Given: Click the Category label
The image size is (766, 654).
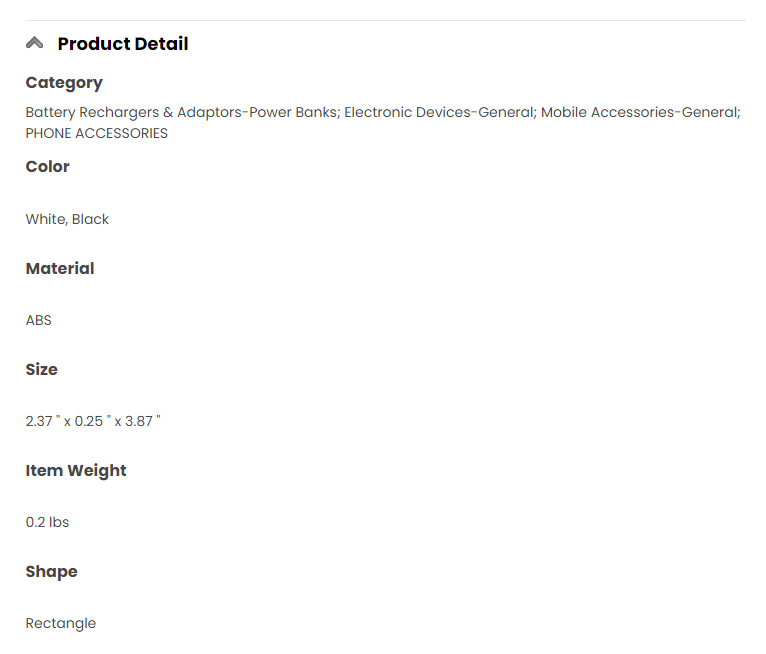Looking at the screenshot, I should click(x=64, y=83).
